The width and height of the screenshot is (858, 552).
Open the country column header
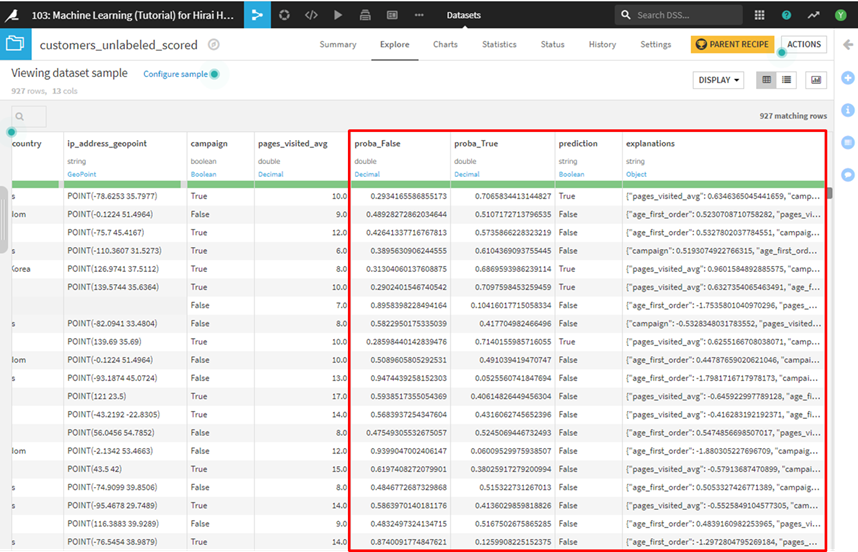(26, 143)
